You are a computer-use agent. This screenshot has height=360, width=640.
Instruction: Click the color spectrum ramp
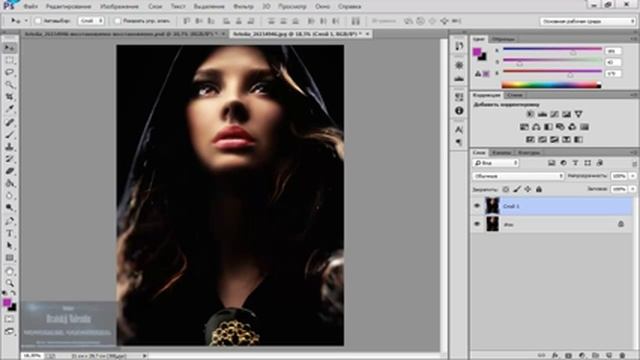(x=551, y=85)
